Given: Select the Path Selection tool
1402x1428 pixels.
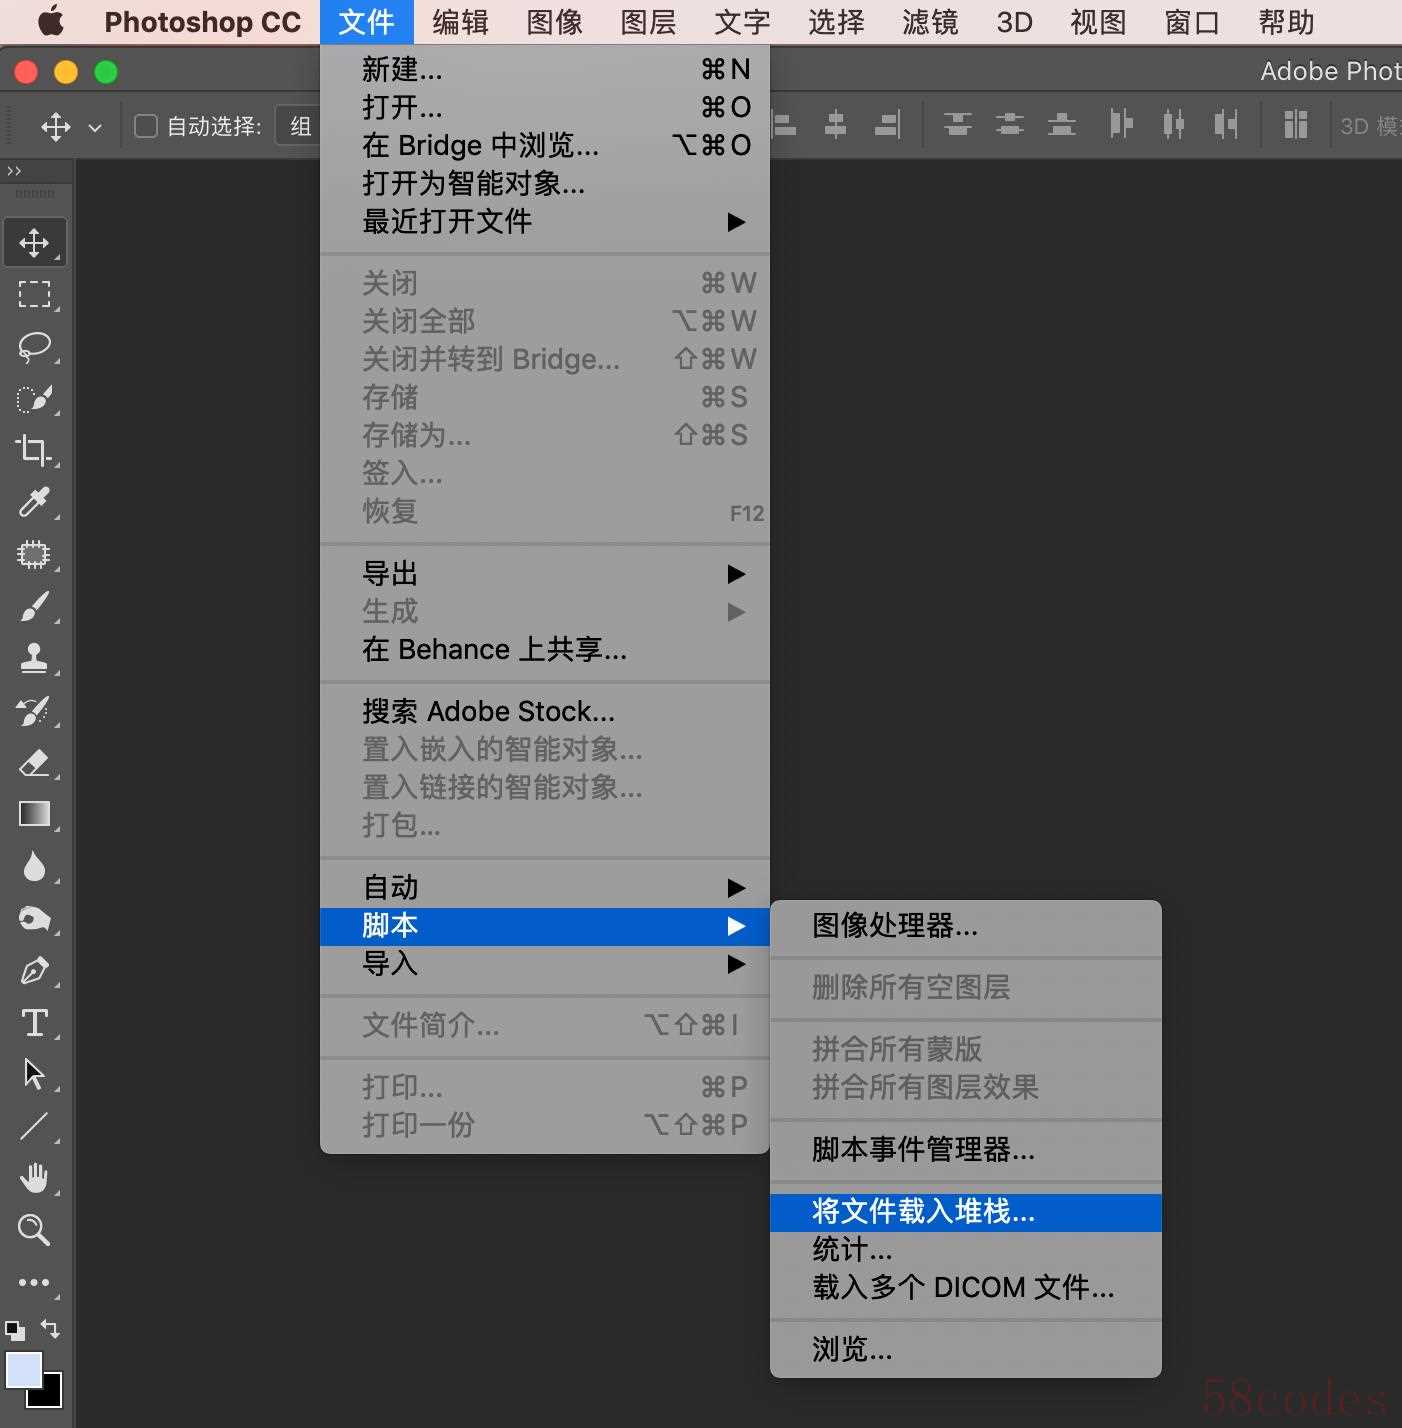Looking at the screenshot, I should tap(35, 1074).
